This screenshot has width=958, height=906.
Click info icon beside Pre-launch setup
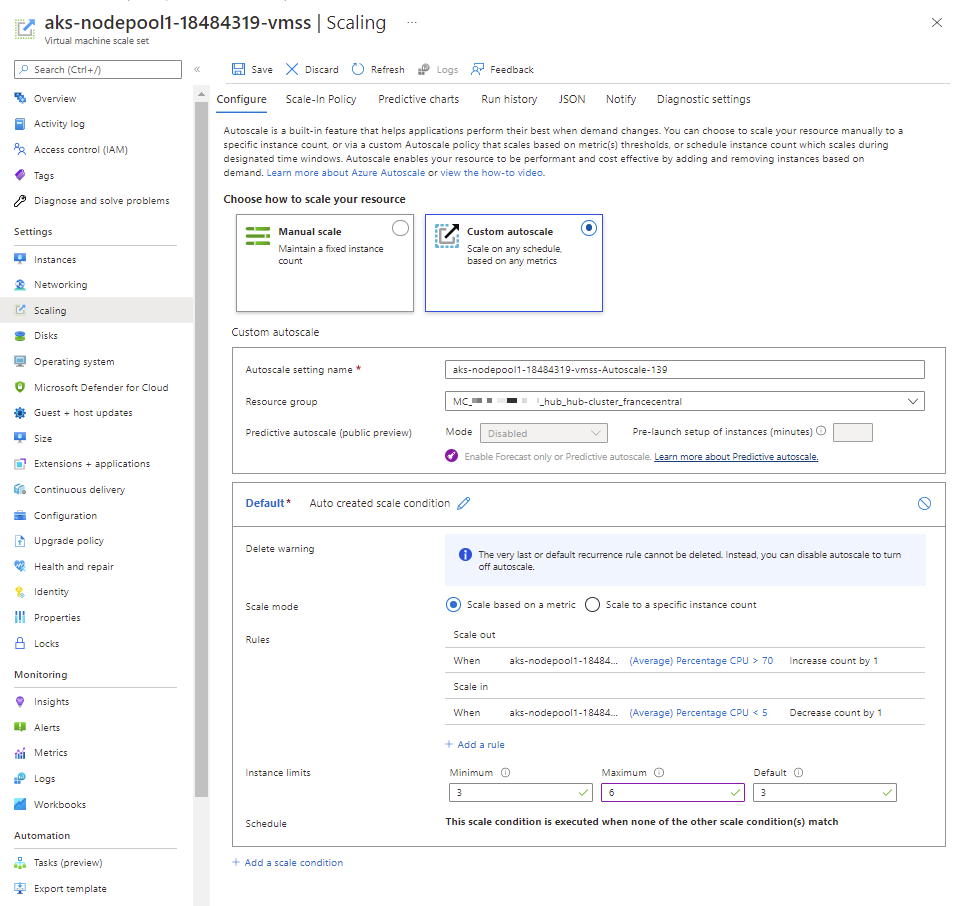[821, 431]
